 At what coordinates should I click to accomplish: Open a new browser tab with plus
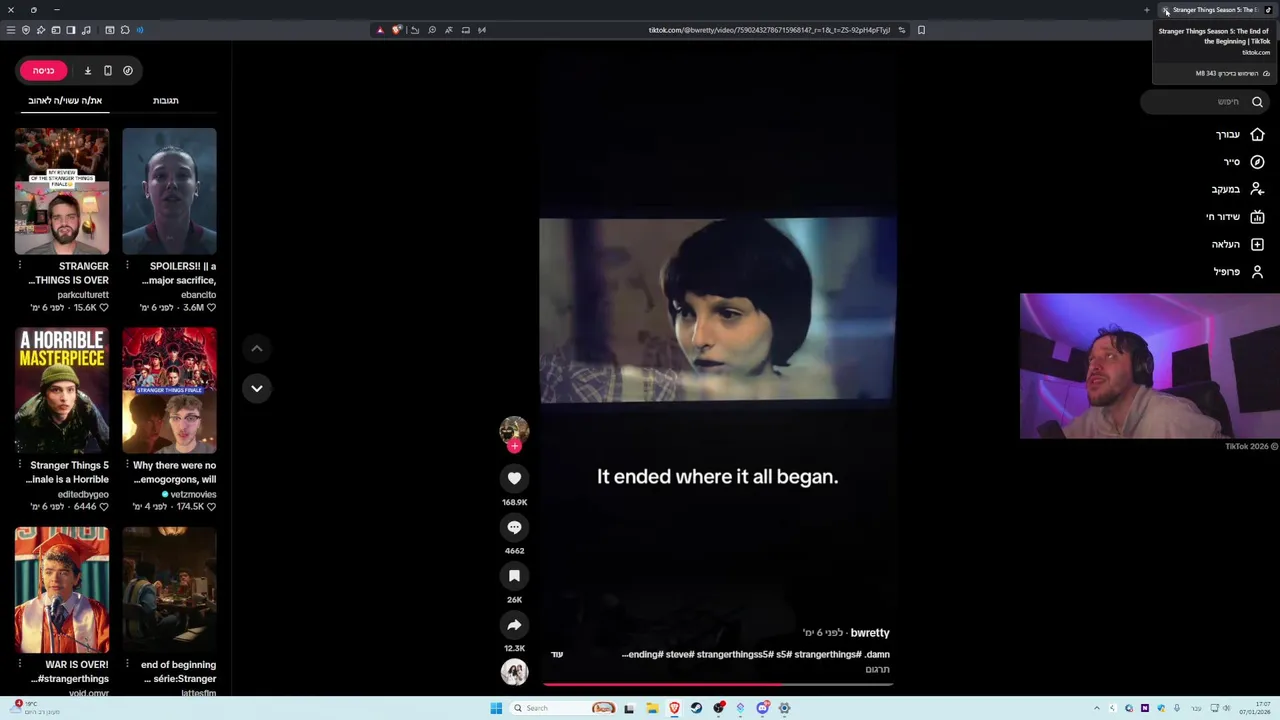[1146, 10]
